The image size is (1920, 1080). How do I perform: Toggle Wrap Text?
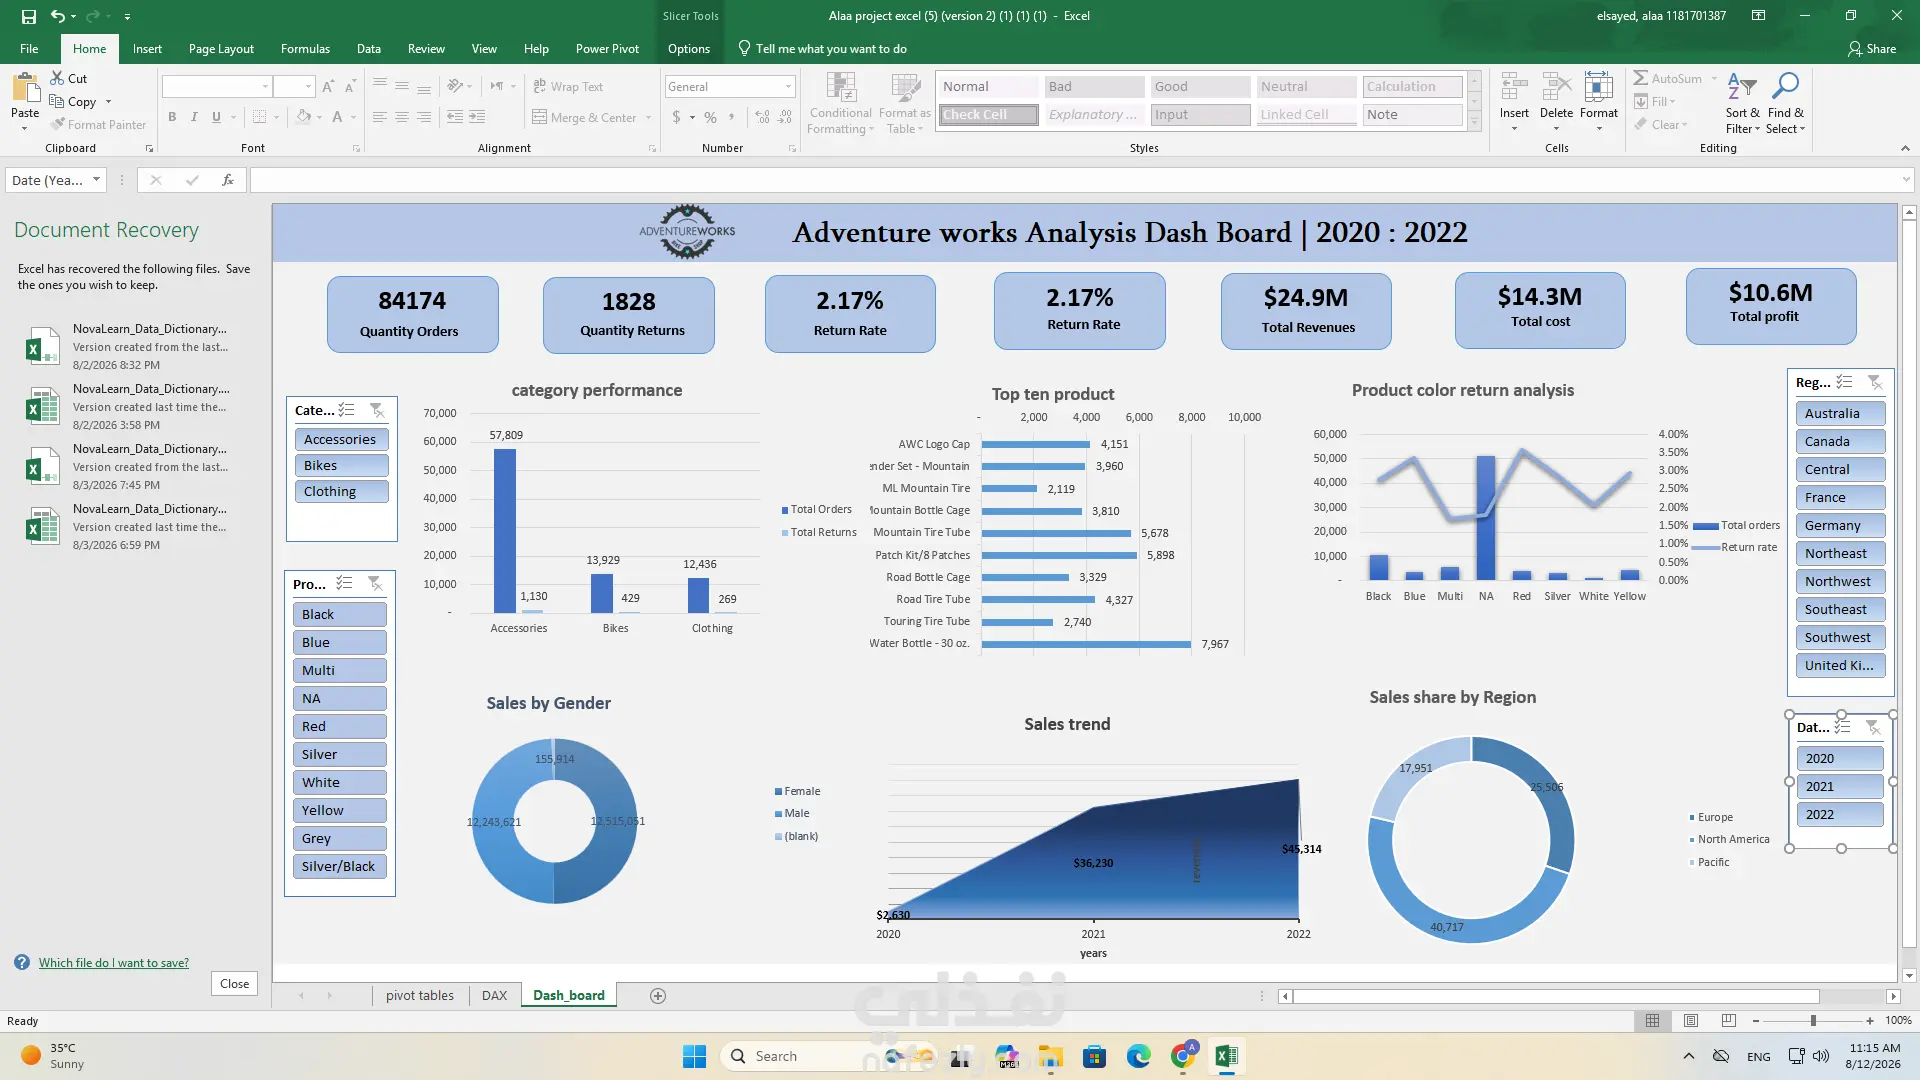coord(568,87)
